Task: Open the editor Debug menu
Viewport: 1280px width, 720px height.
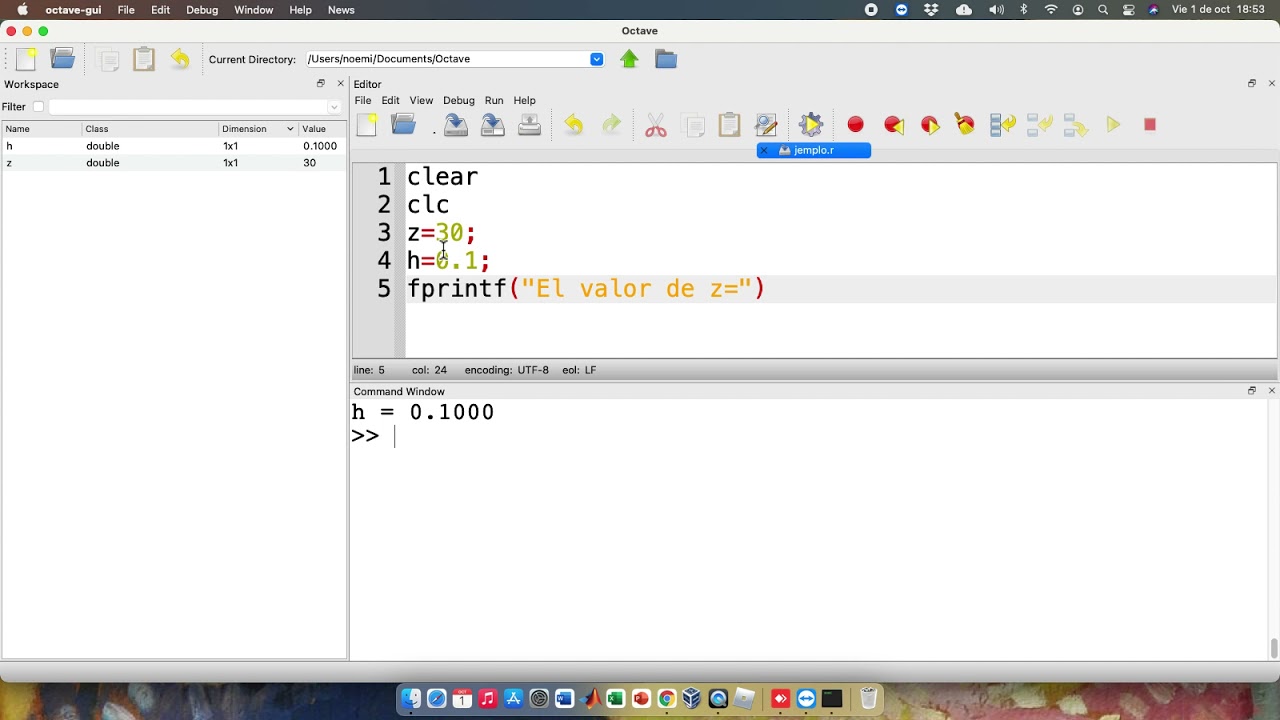Action: pos(459,100)
